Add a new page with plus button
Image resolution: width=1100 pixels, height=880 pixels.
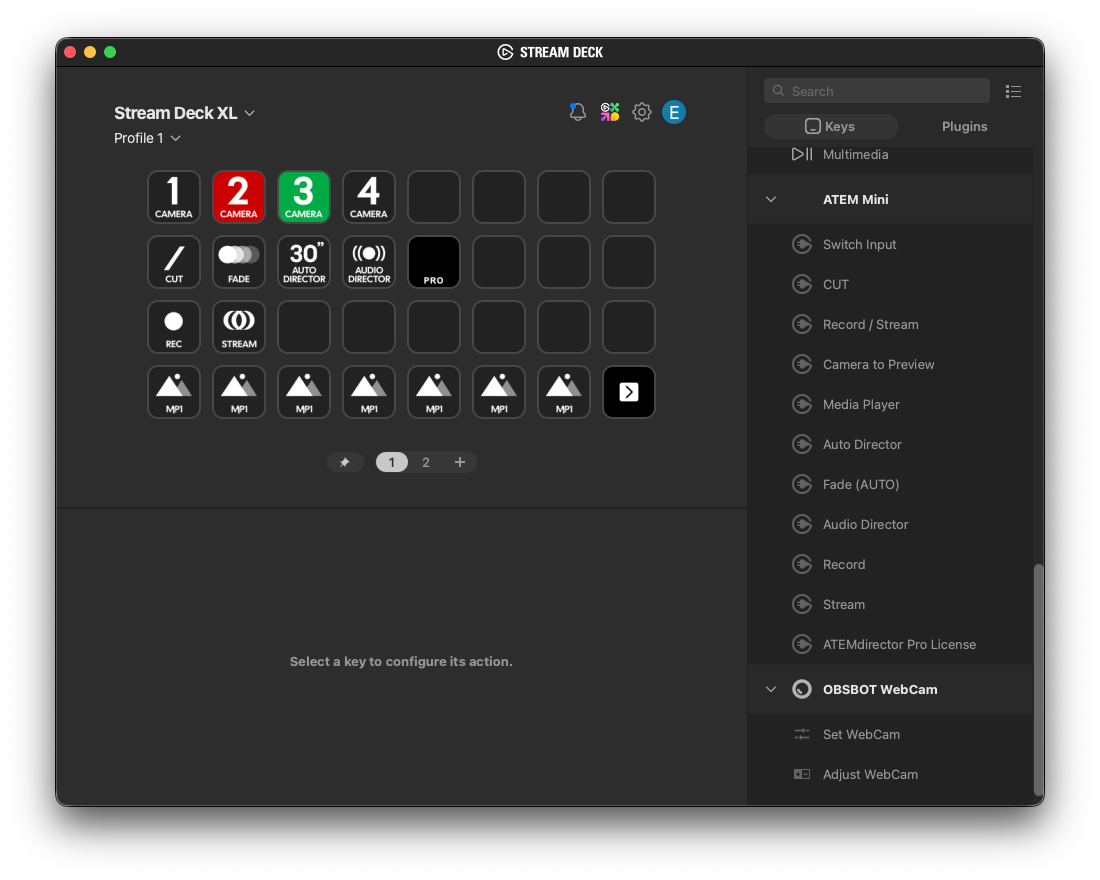coord(460,462)
